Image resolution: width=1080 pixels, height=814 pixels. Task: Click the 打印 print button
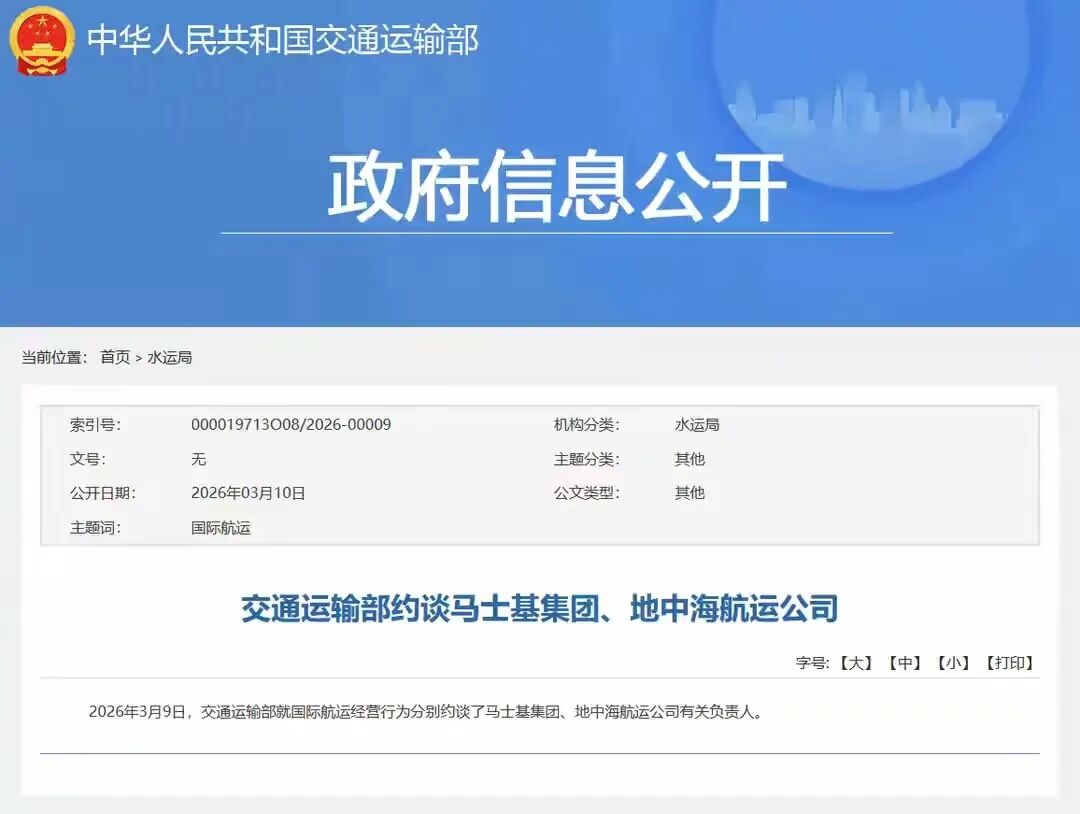click(x=1010, y=663)
